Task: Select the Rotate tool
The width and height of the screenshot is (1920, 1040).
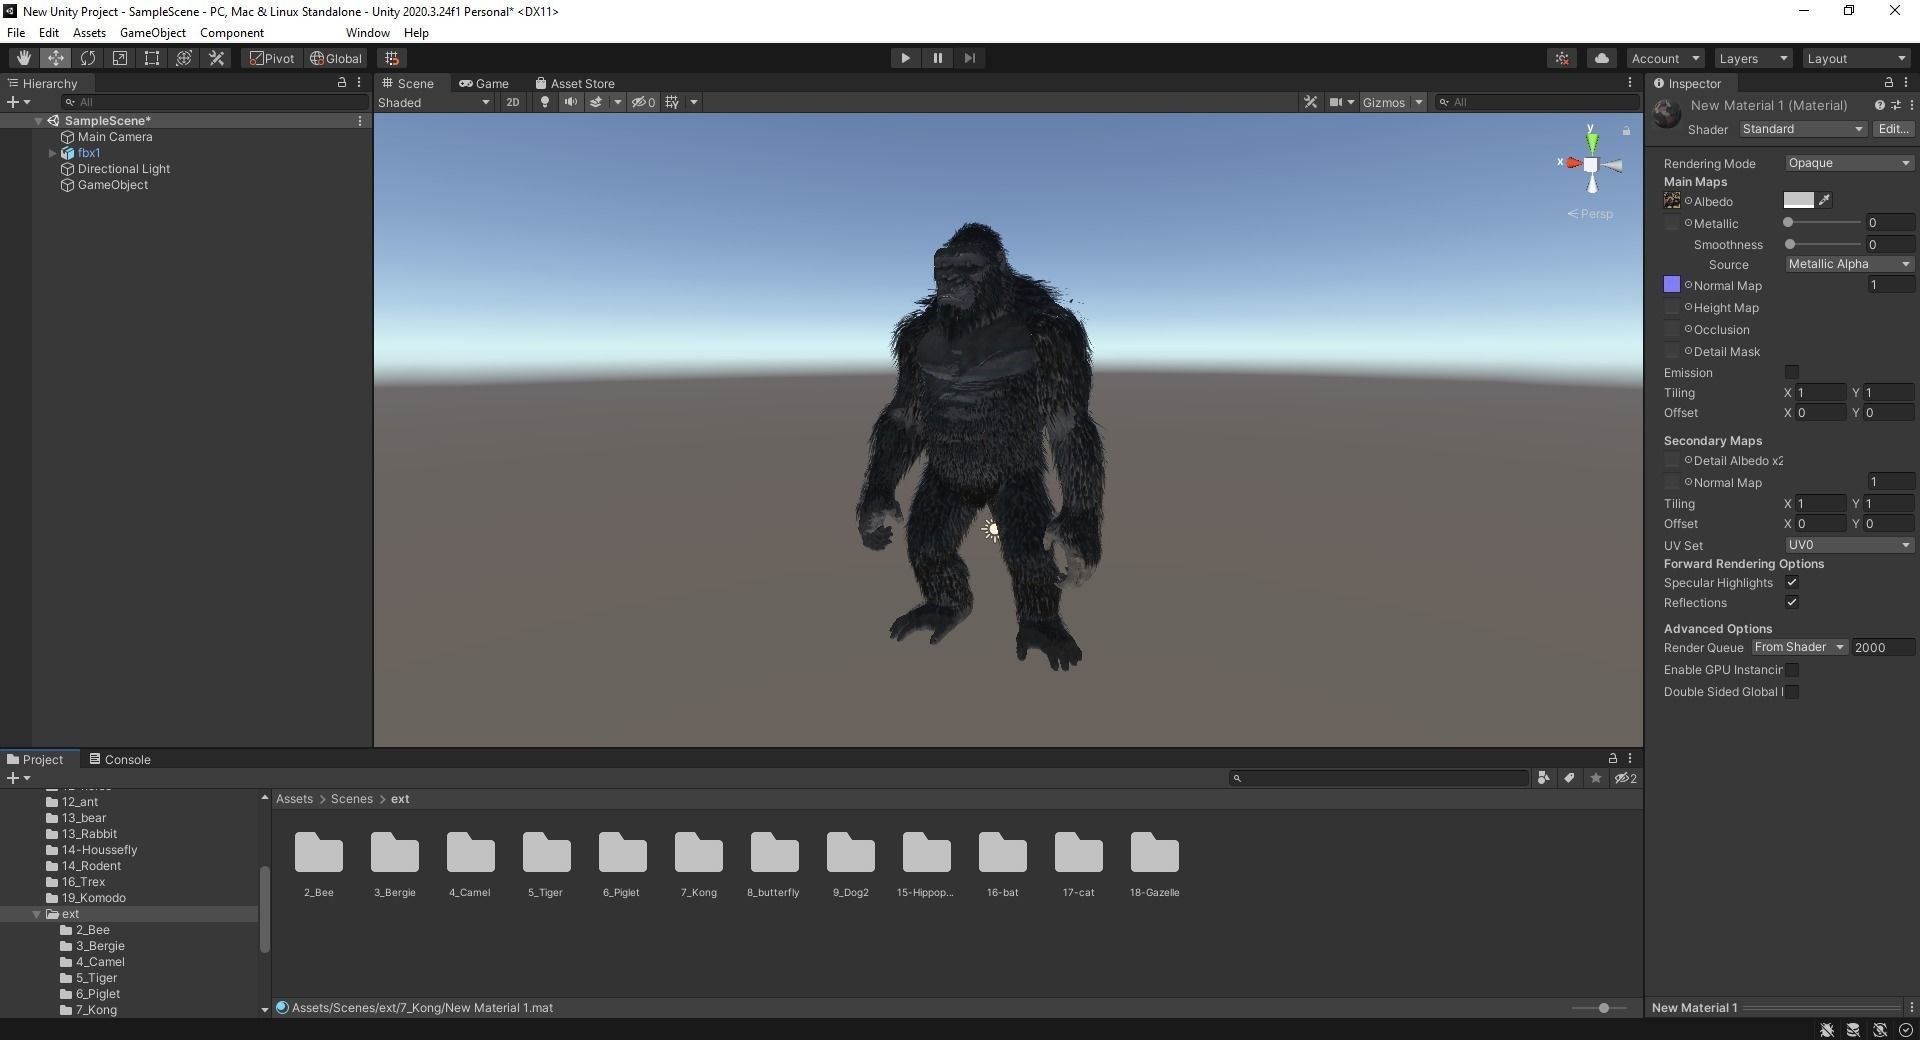Action: 88,58
